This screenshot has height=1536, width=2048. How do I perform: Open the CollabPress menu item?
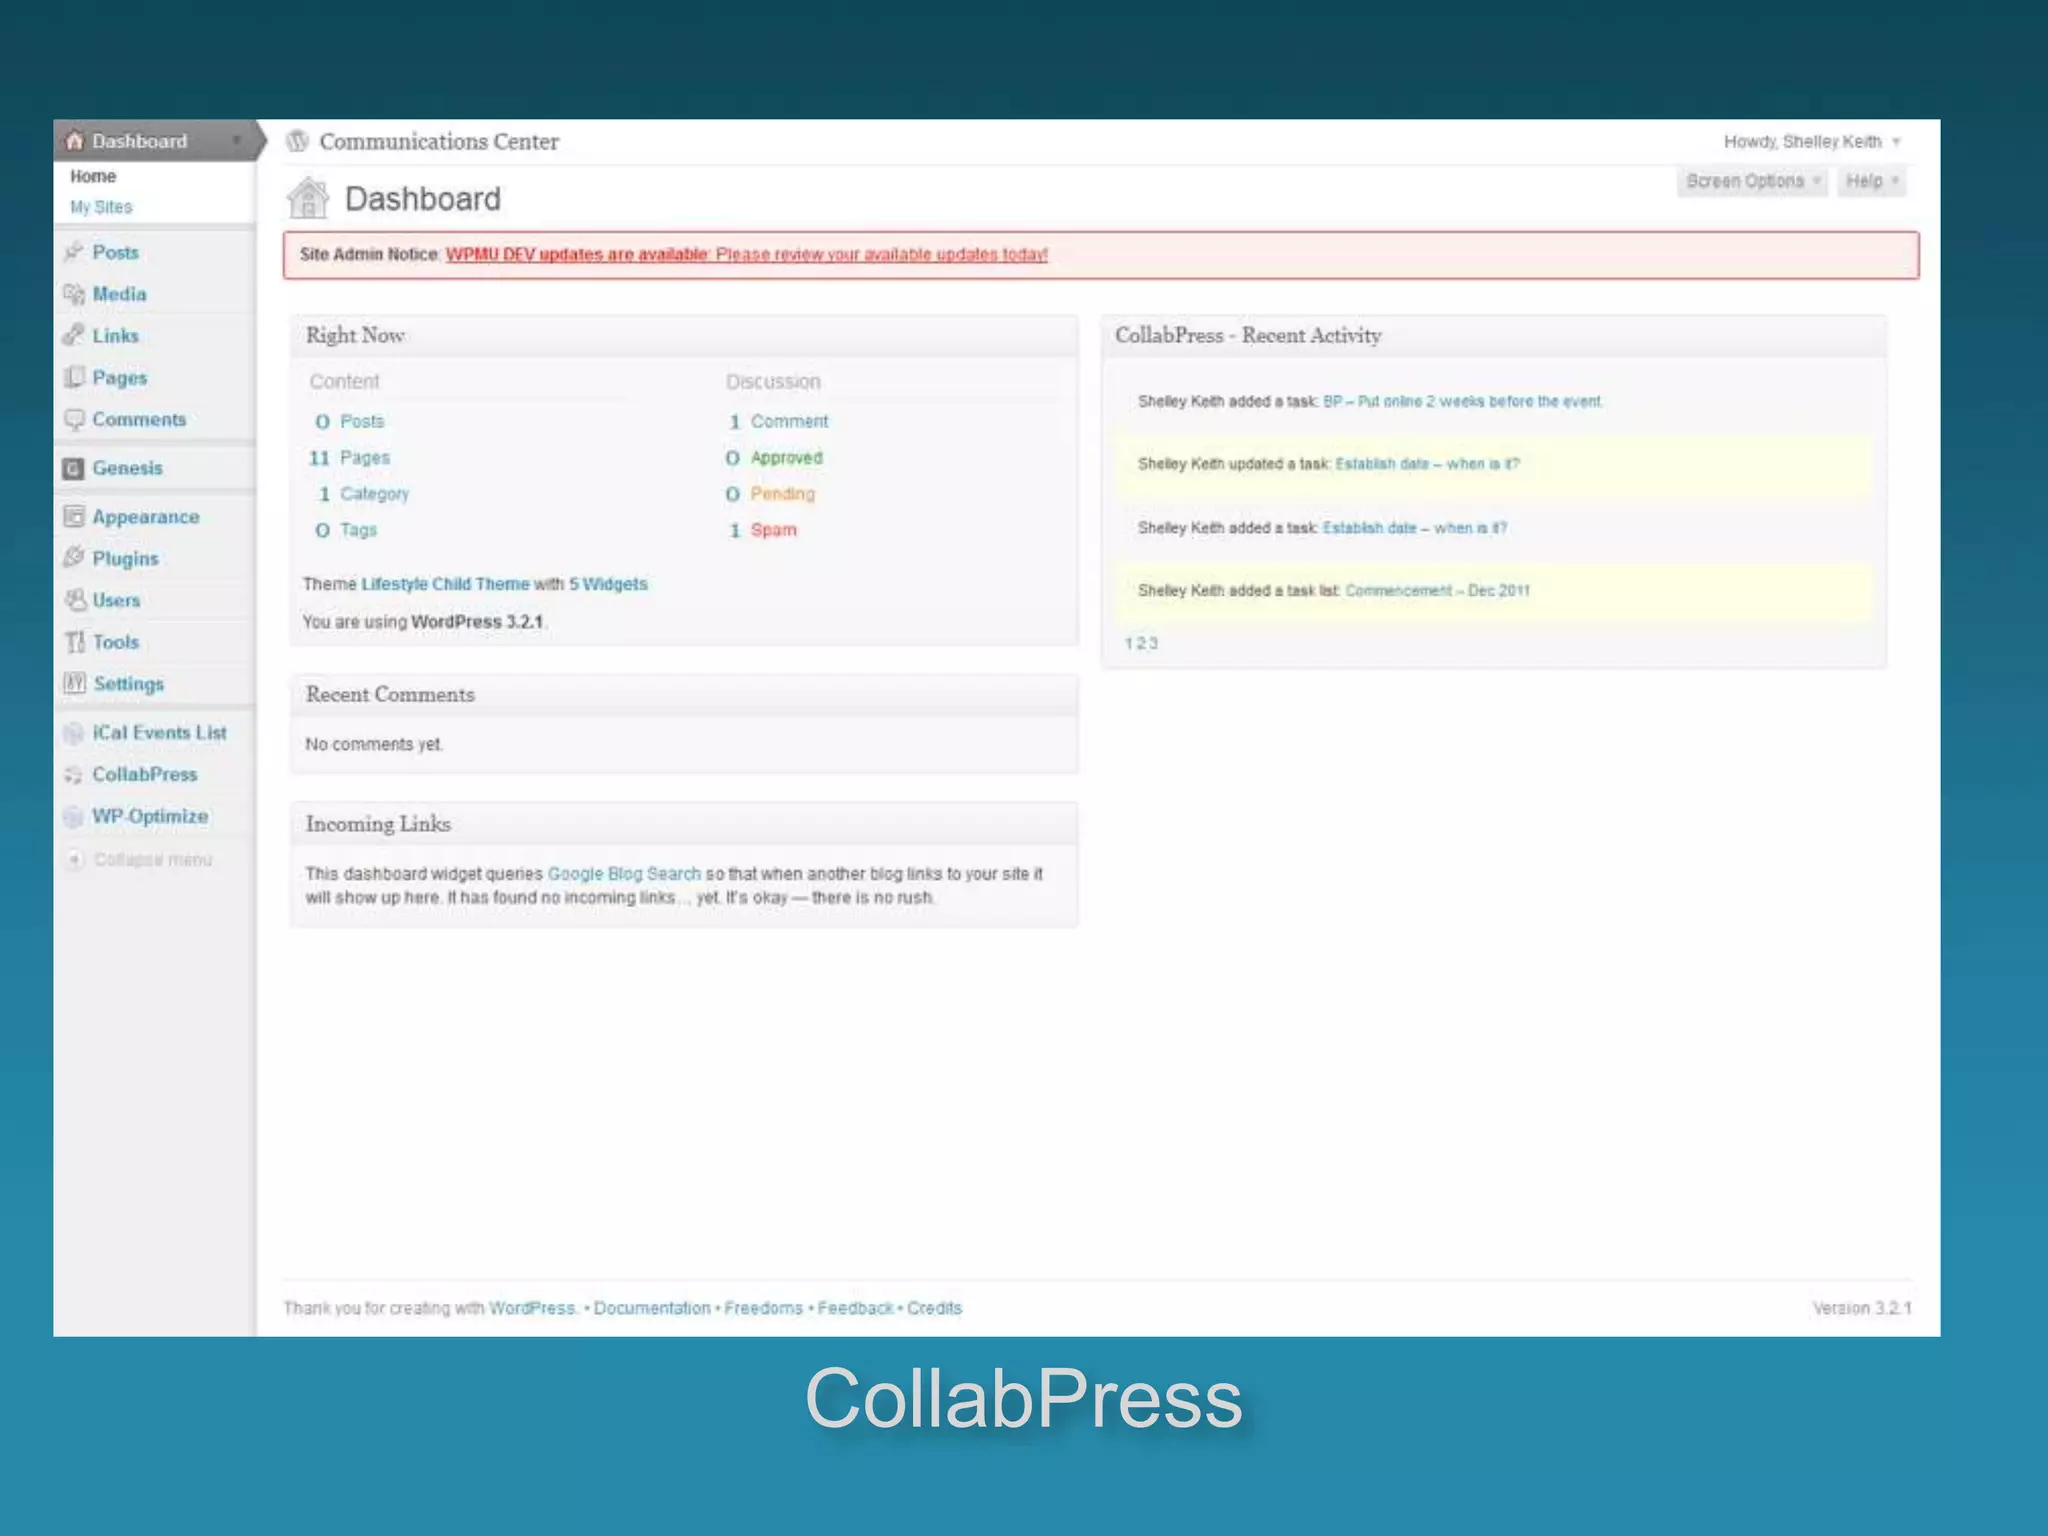point(145,775)
